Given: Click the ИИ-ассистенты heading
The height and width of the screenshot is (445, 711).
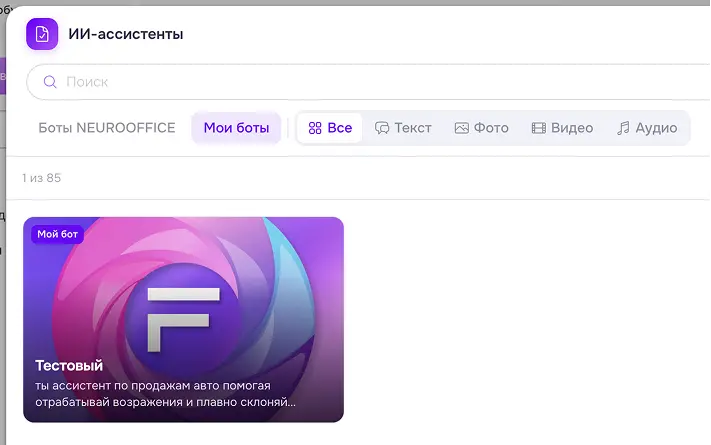Looking at the screenshot, I should click(x=126, y=34).
